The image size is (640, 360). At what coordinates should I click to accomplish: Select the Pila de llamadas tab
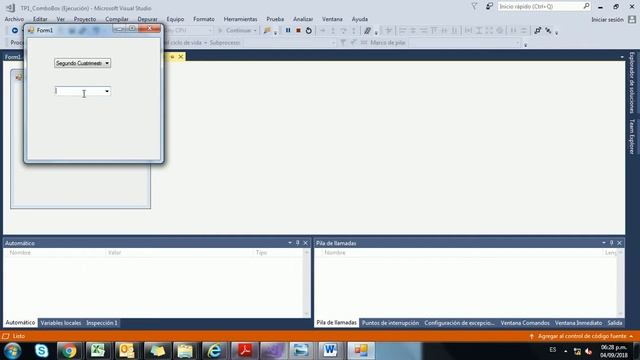337,323
